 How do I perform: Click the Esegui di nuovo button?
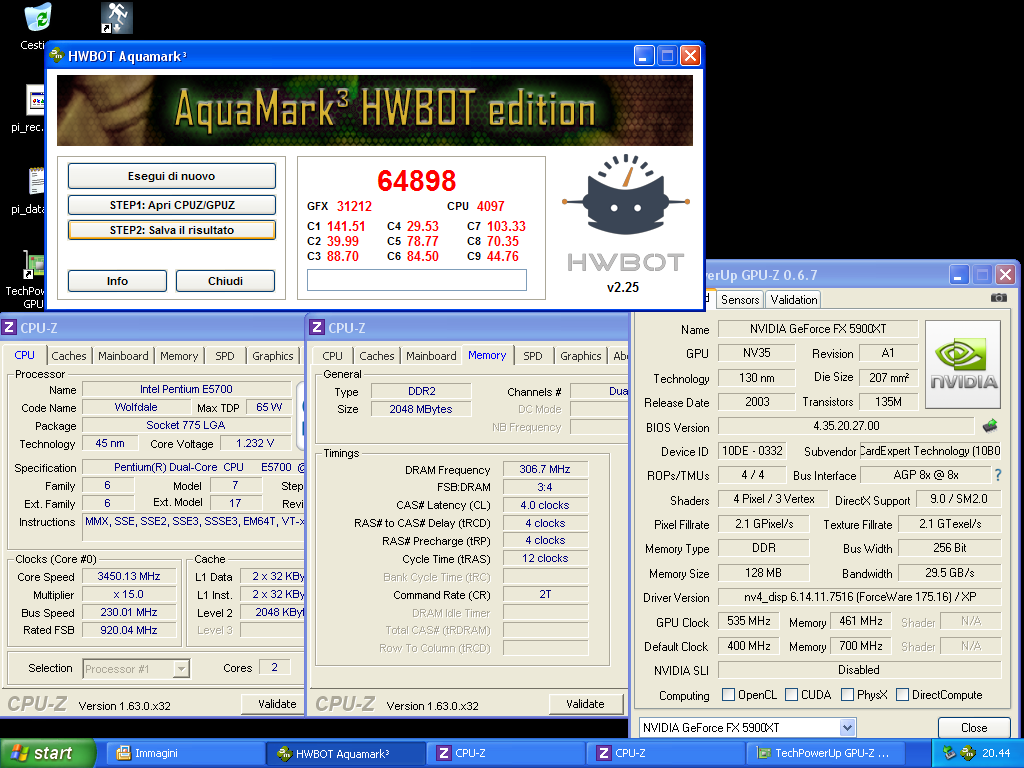tap(172, 176)
